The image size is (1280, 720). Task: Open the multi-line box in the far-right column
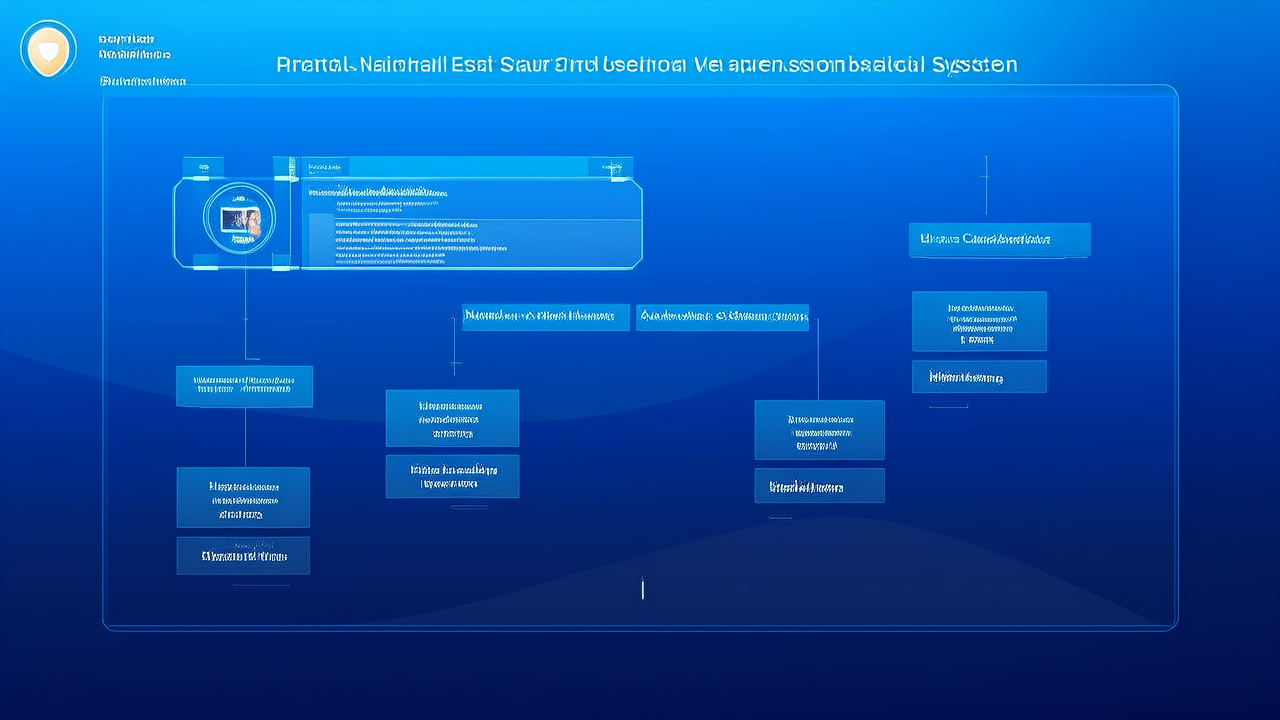click(x=979, y=321)
